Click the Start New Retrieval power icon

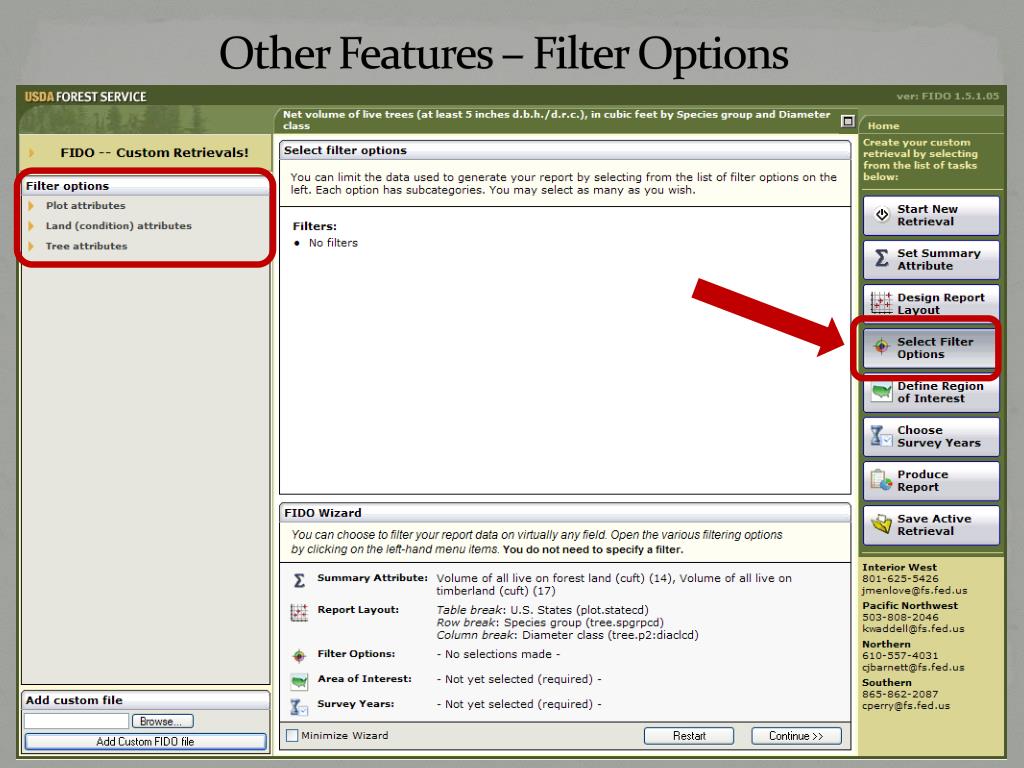(882, 215)
